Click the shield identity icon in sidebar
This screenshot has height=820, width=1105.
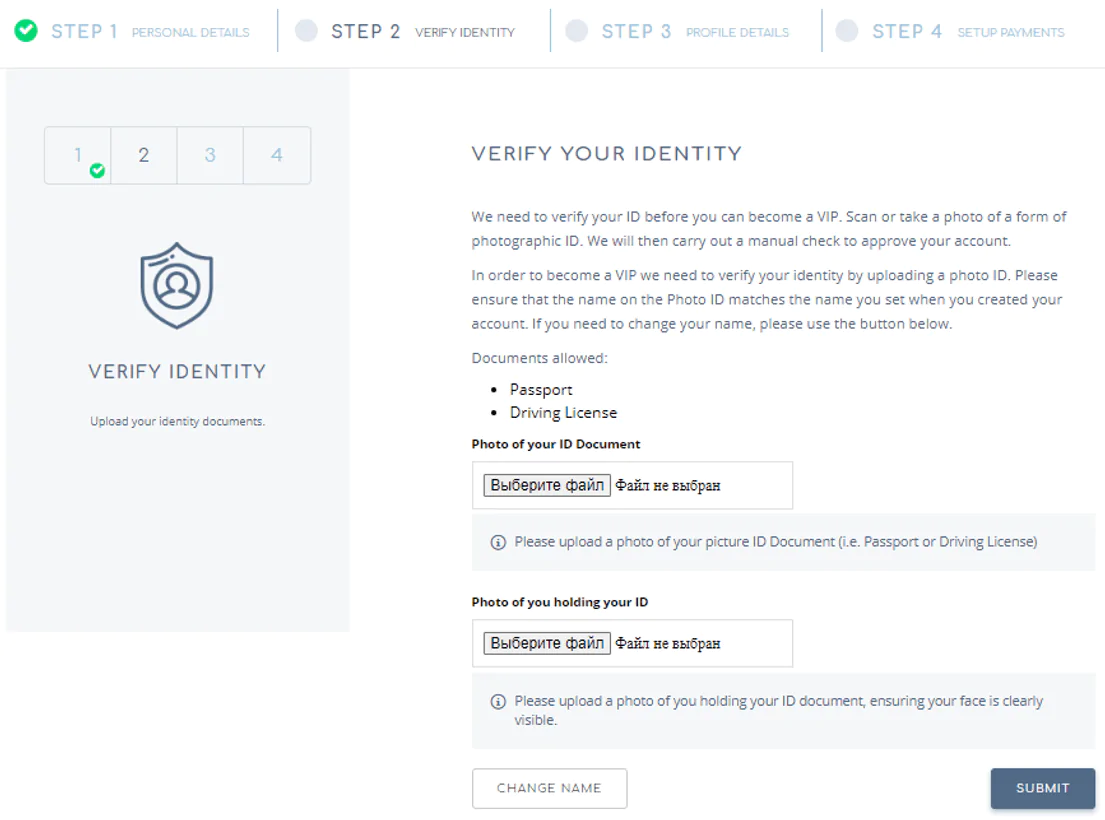177,285
